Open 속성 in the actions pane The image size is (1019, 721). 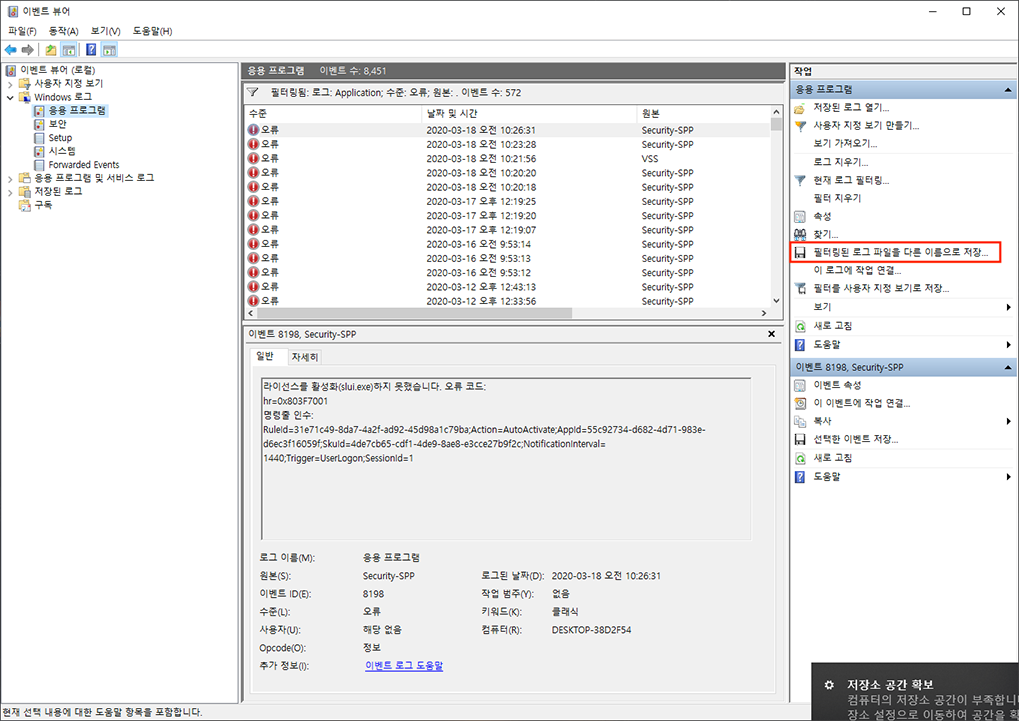coord(822,216)
